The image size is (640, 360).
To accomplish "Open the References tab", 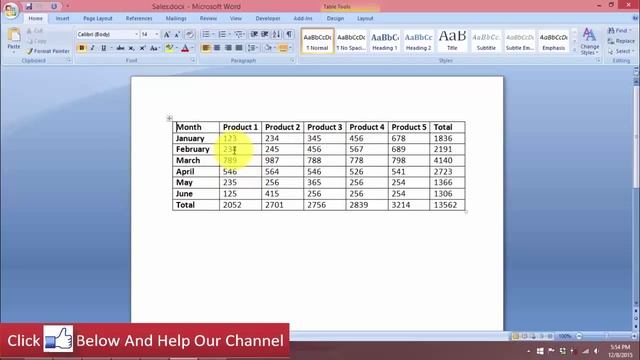I will (139, 18).
